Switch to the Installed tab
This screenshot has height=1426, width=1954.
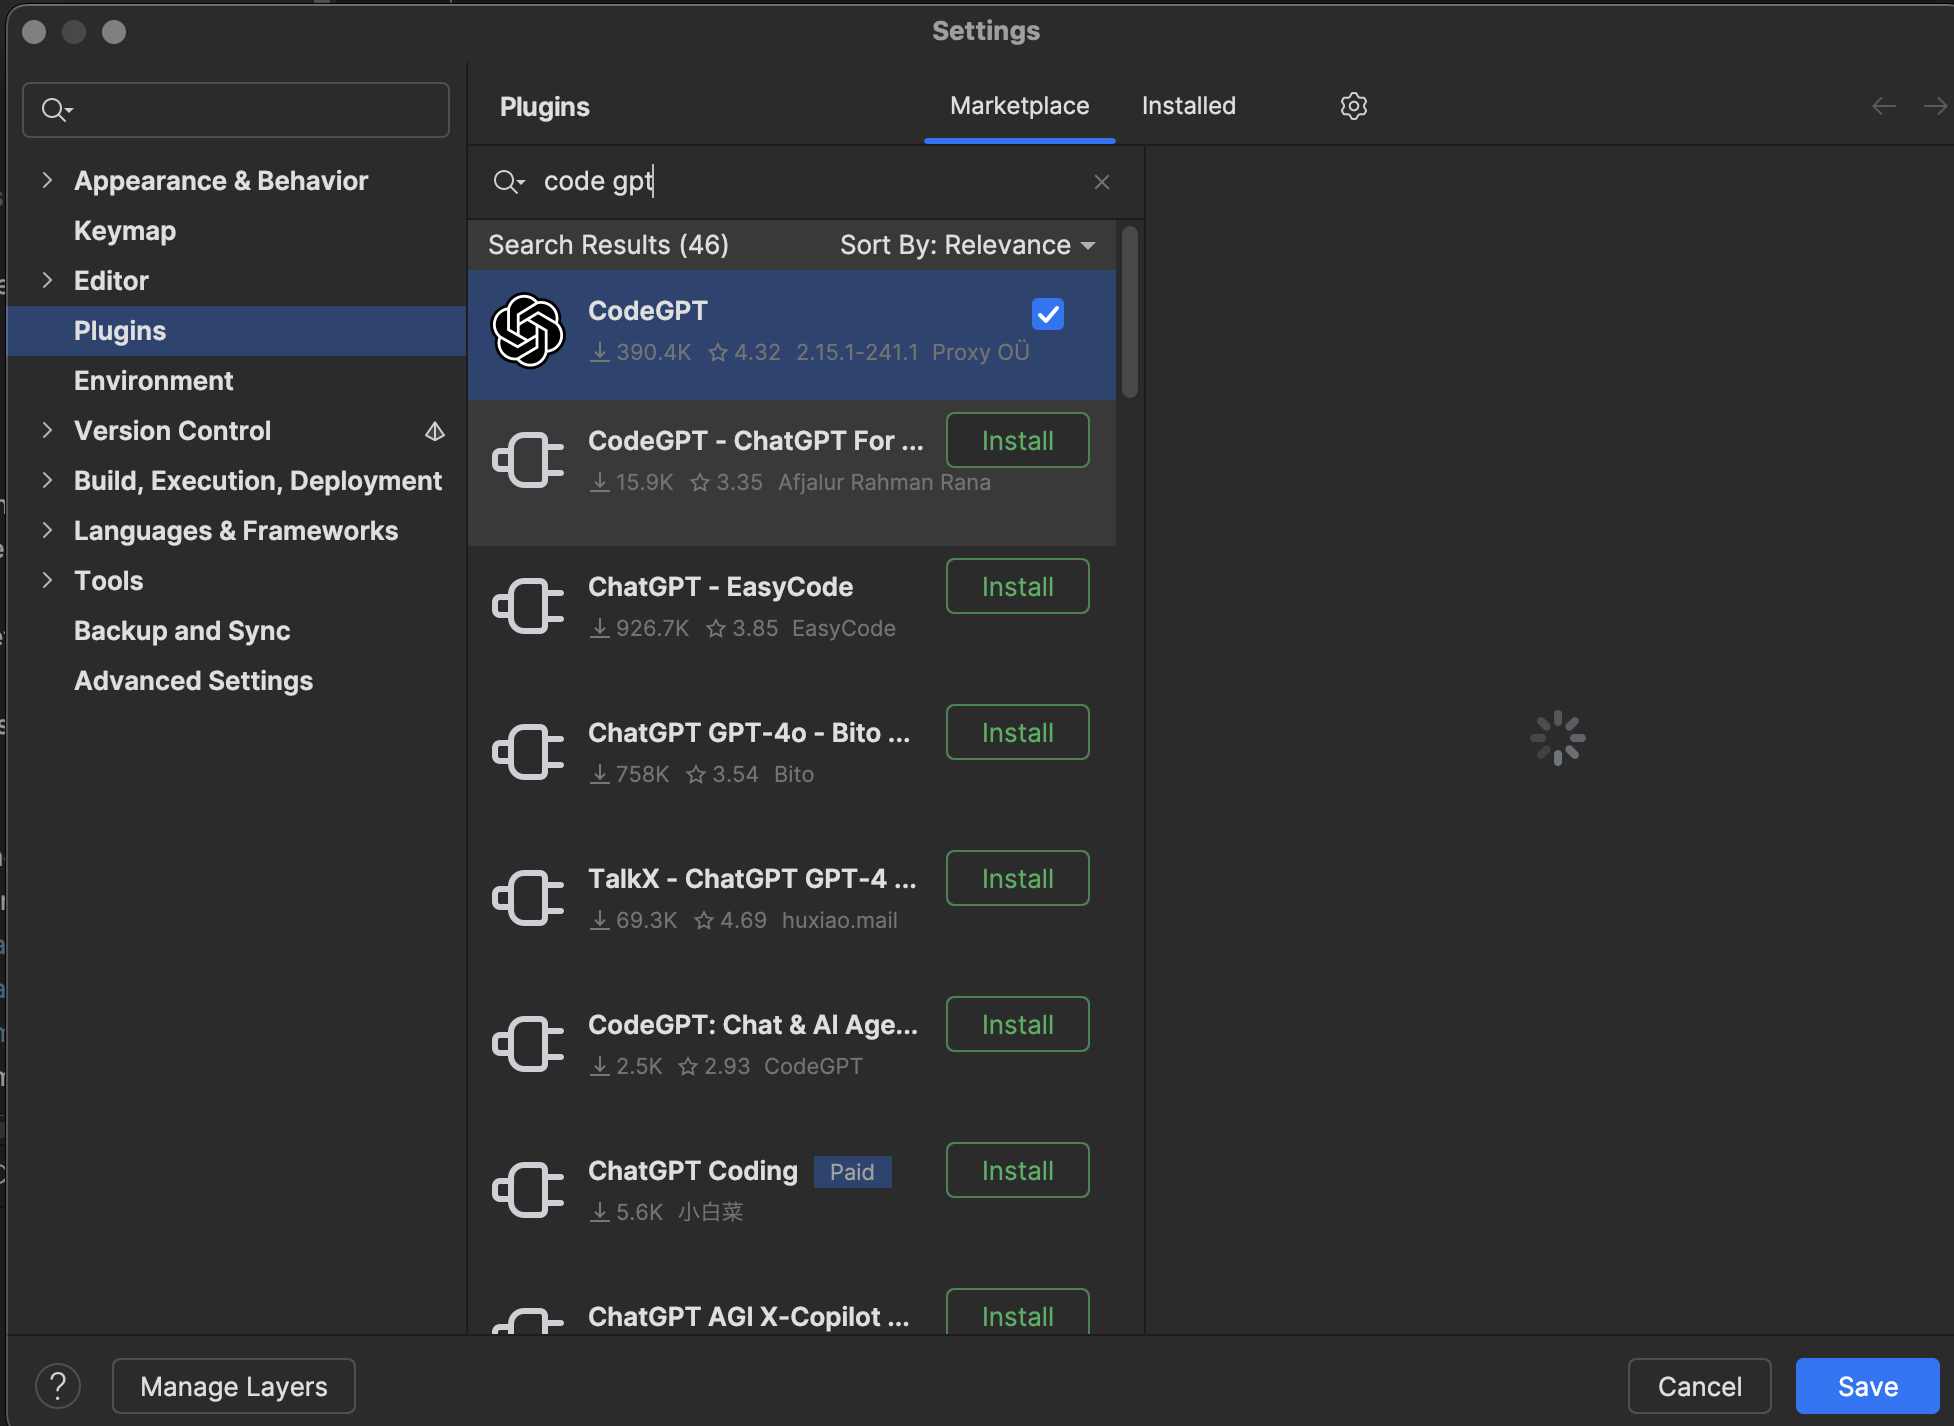1188,106
